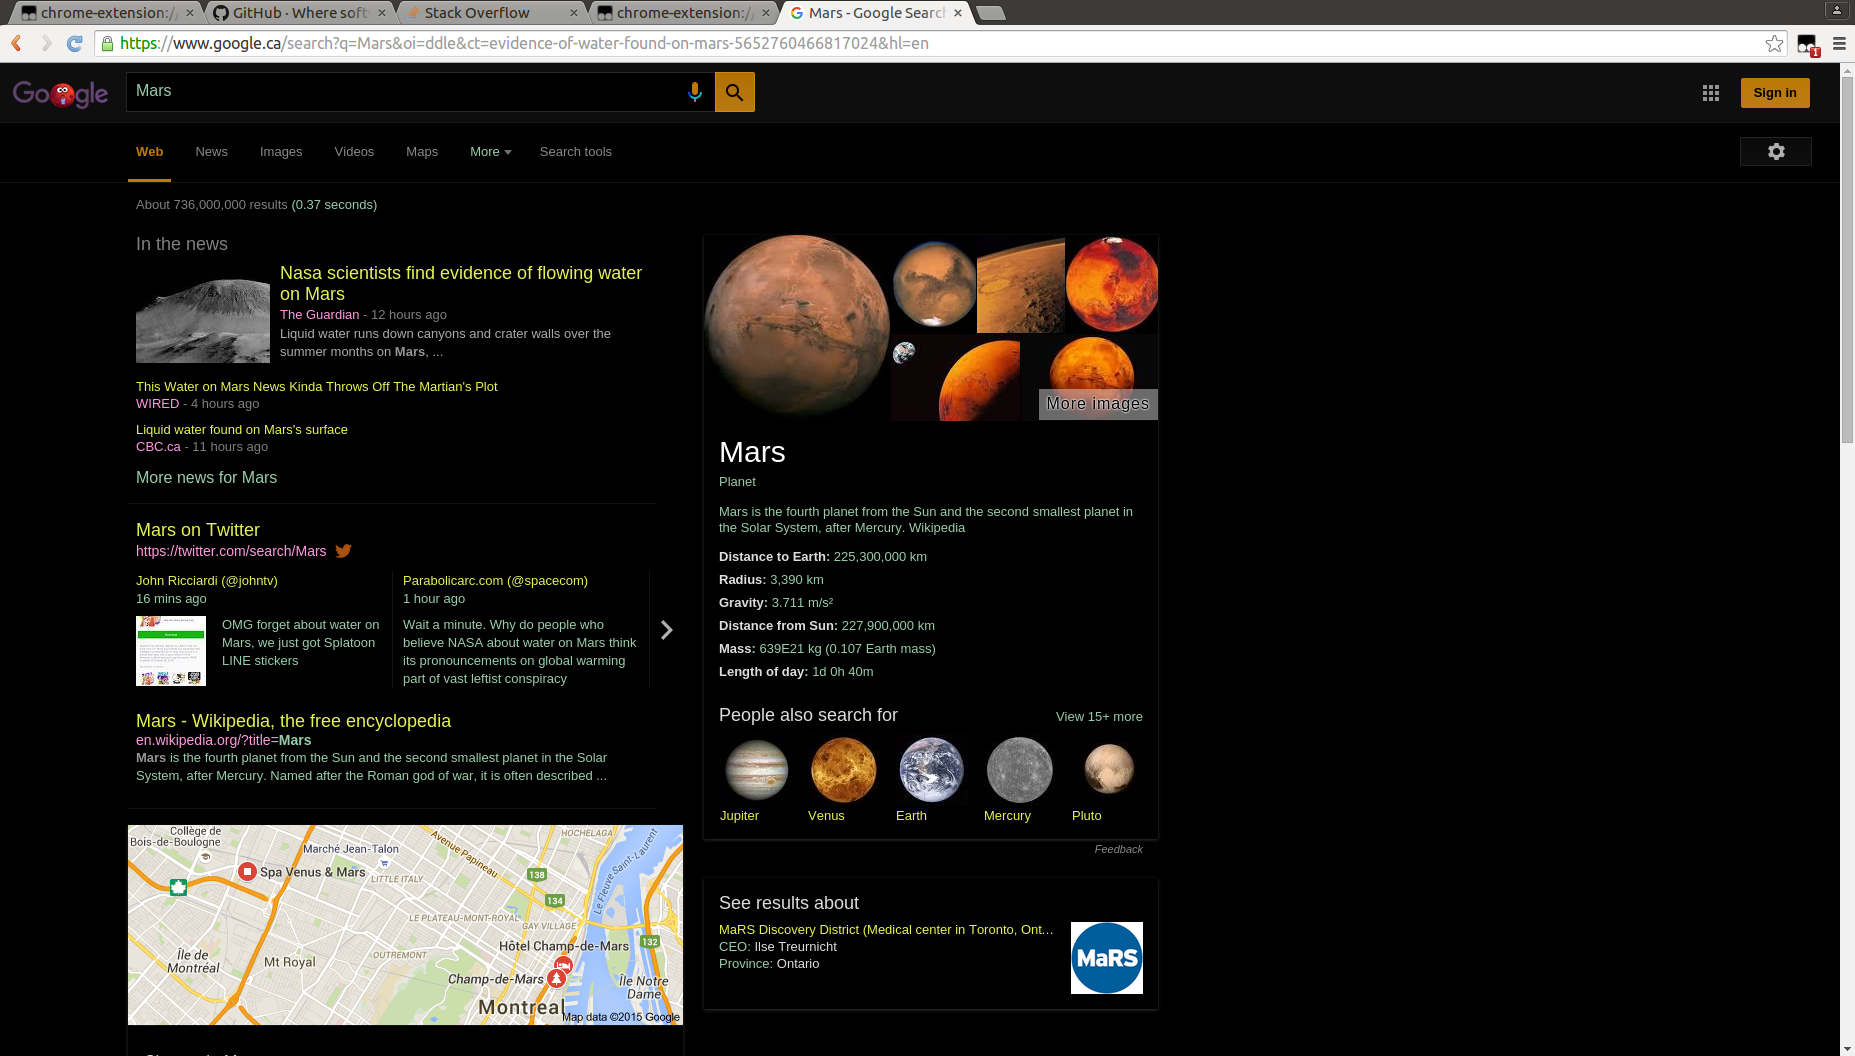Screen dimensions: 1855x1056
Task: Bookmark this page with the star icon
Action: click(1774, 43)
